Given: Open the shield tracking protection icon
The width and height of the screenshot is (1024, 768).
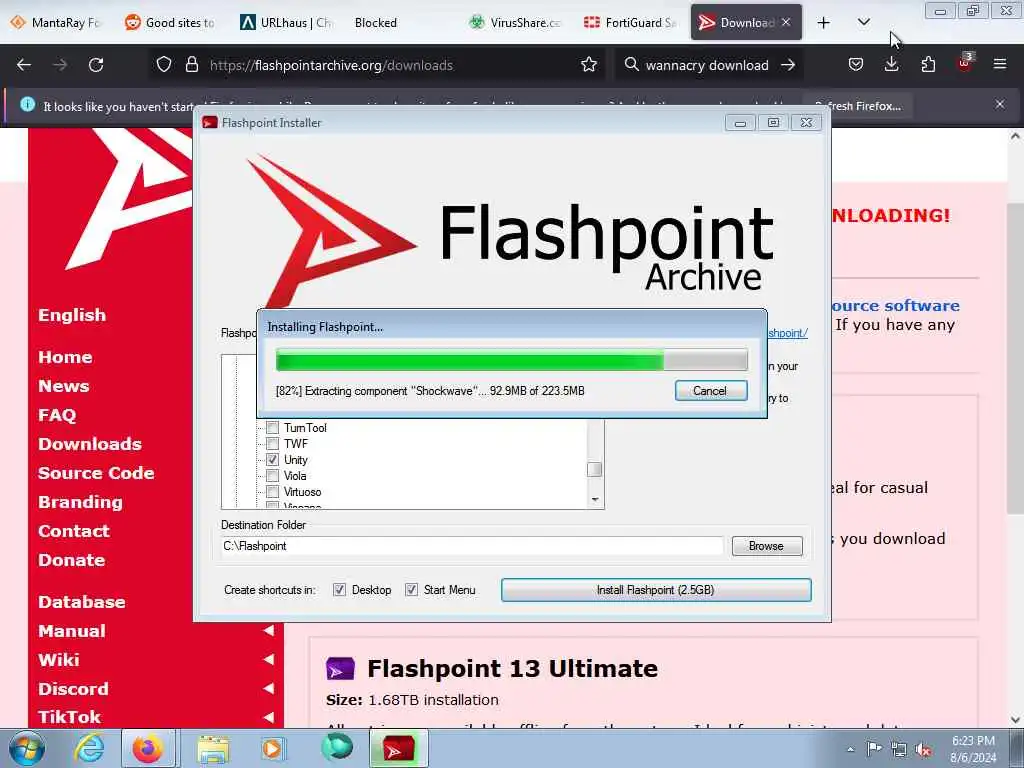Looking at the screenshot, I should click(x=164, y=65).
